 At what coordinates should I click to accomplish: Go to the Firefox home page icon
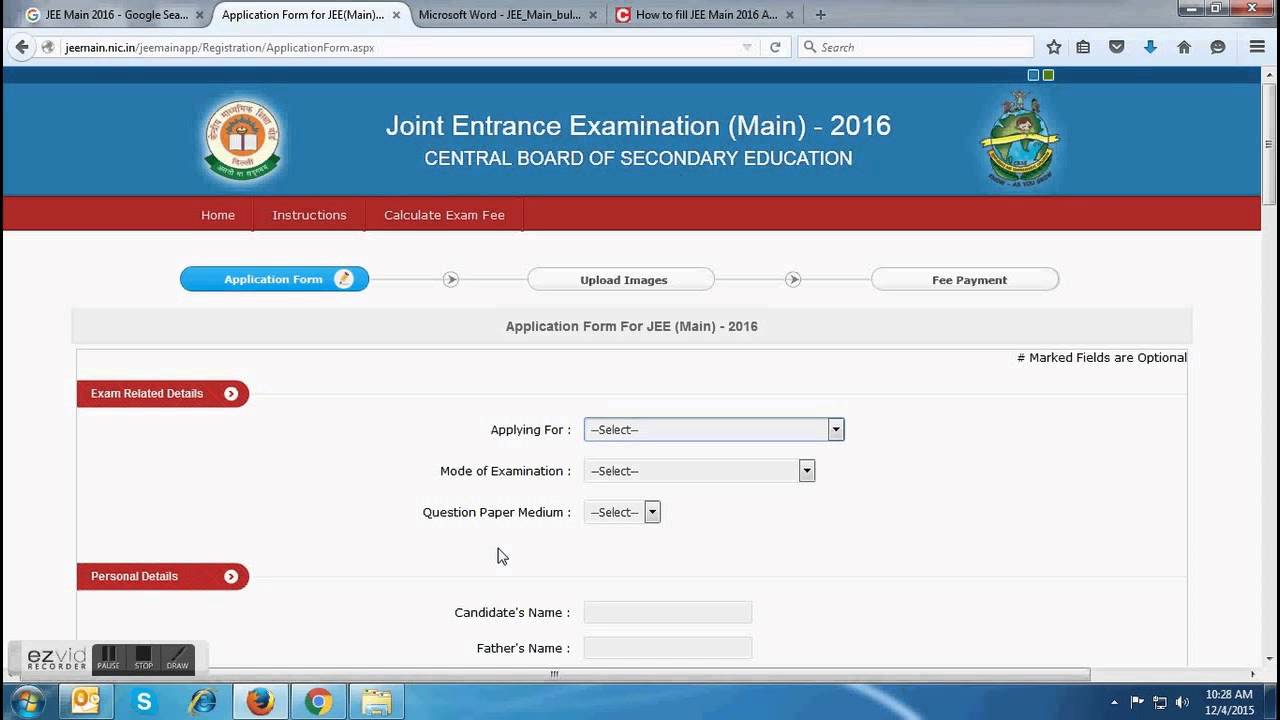pos(1184,47)
